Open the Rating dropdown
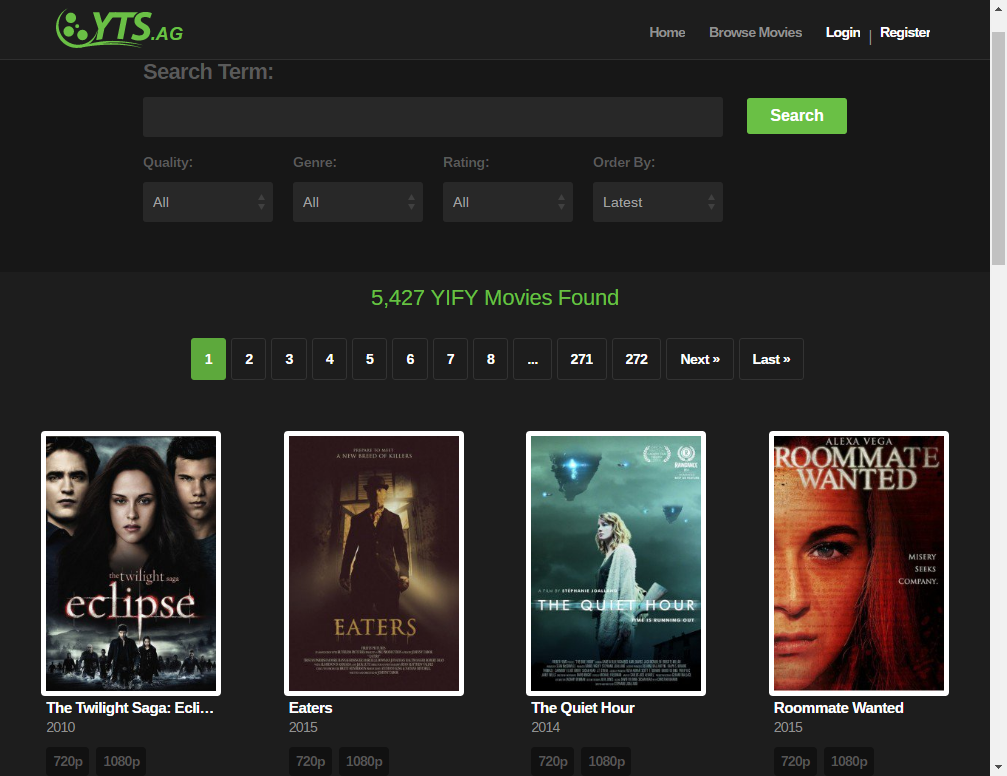 coord(507,202)
